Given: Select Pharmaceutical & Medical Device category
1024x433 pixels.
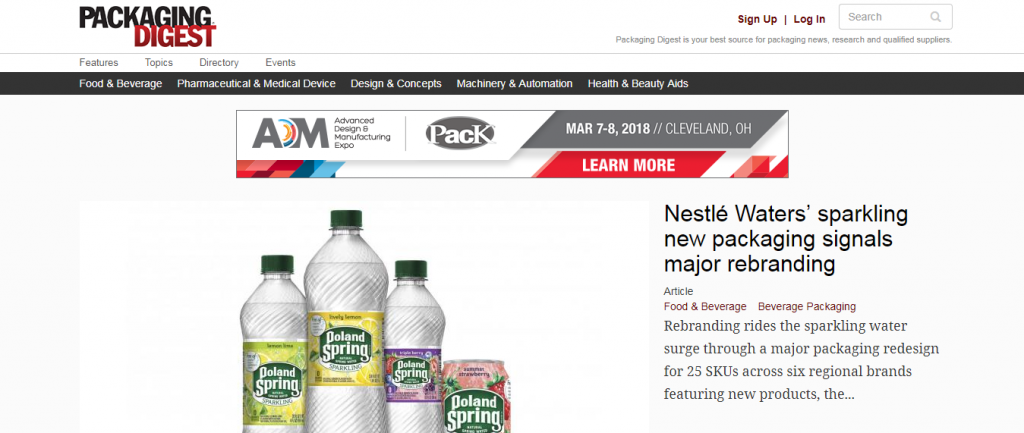Looking at the screenshot, I should click(x=256, y=84).
